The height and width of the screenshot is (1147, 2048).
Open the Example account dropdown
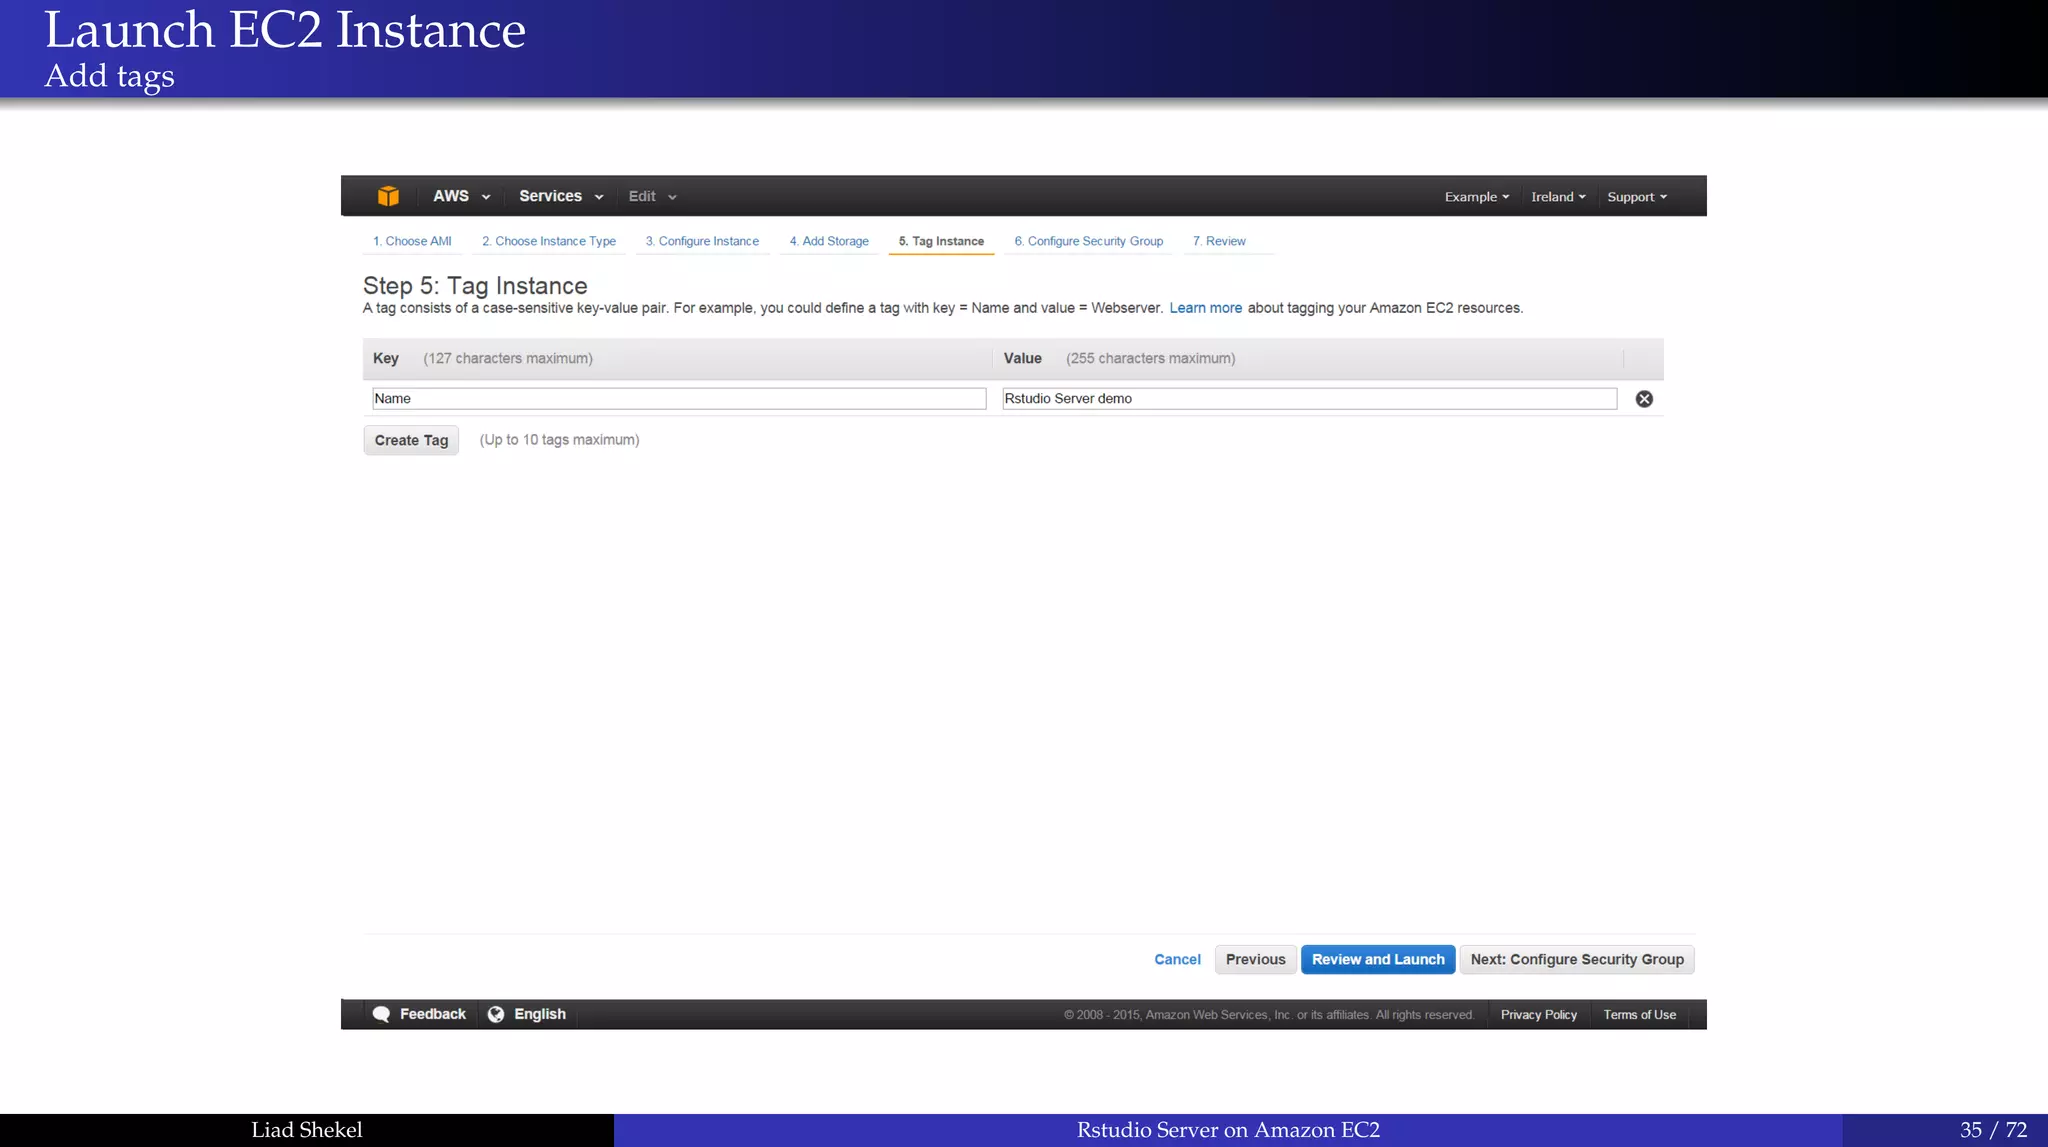[1476, 197]
